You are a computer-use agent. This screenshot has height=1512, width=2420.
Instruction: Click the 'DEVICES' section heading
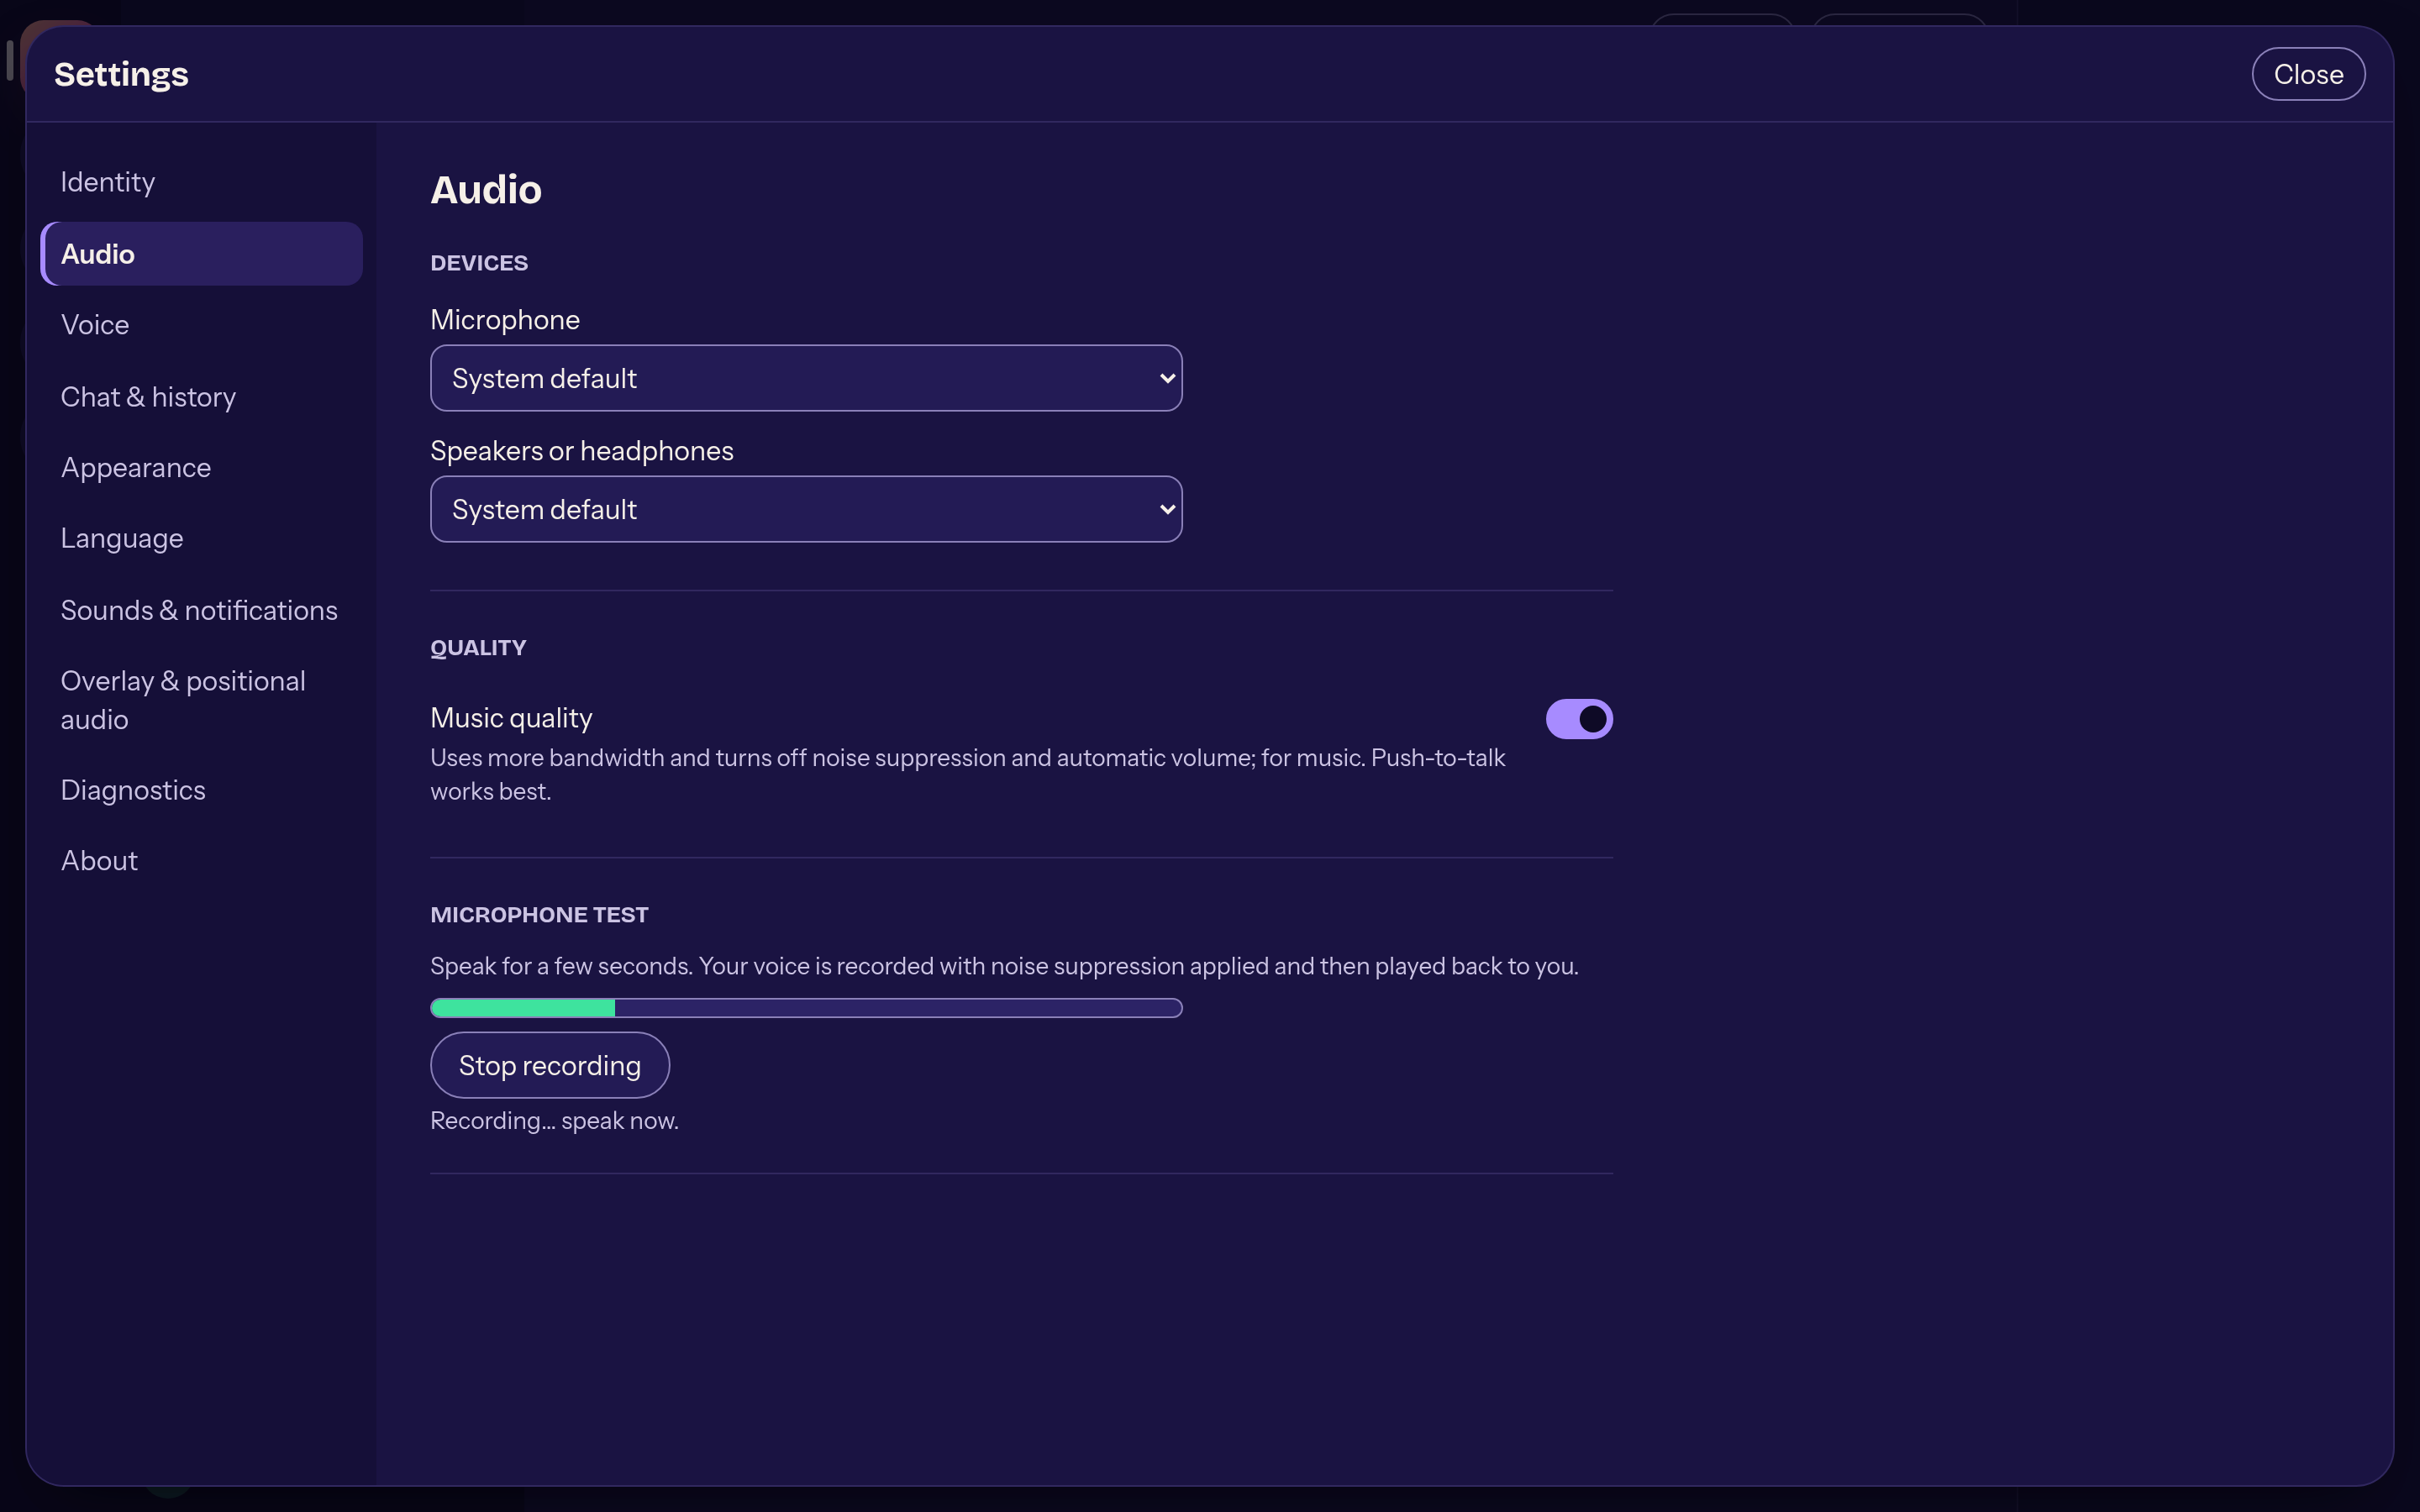pos(479,263)
